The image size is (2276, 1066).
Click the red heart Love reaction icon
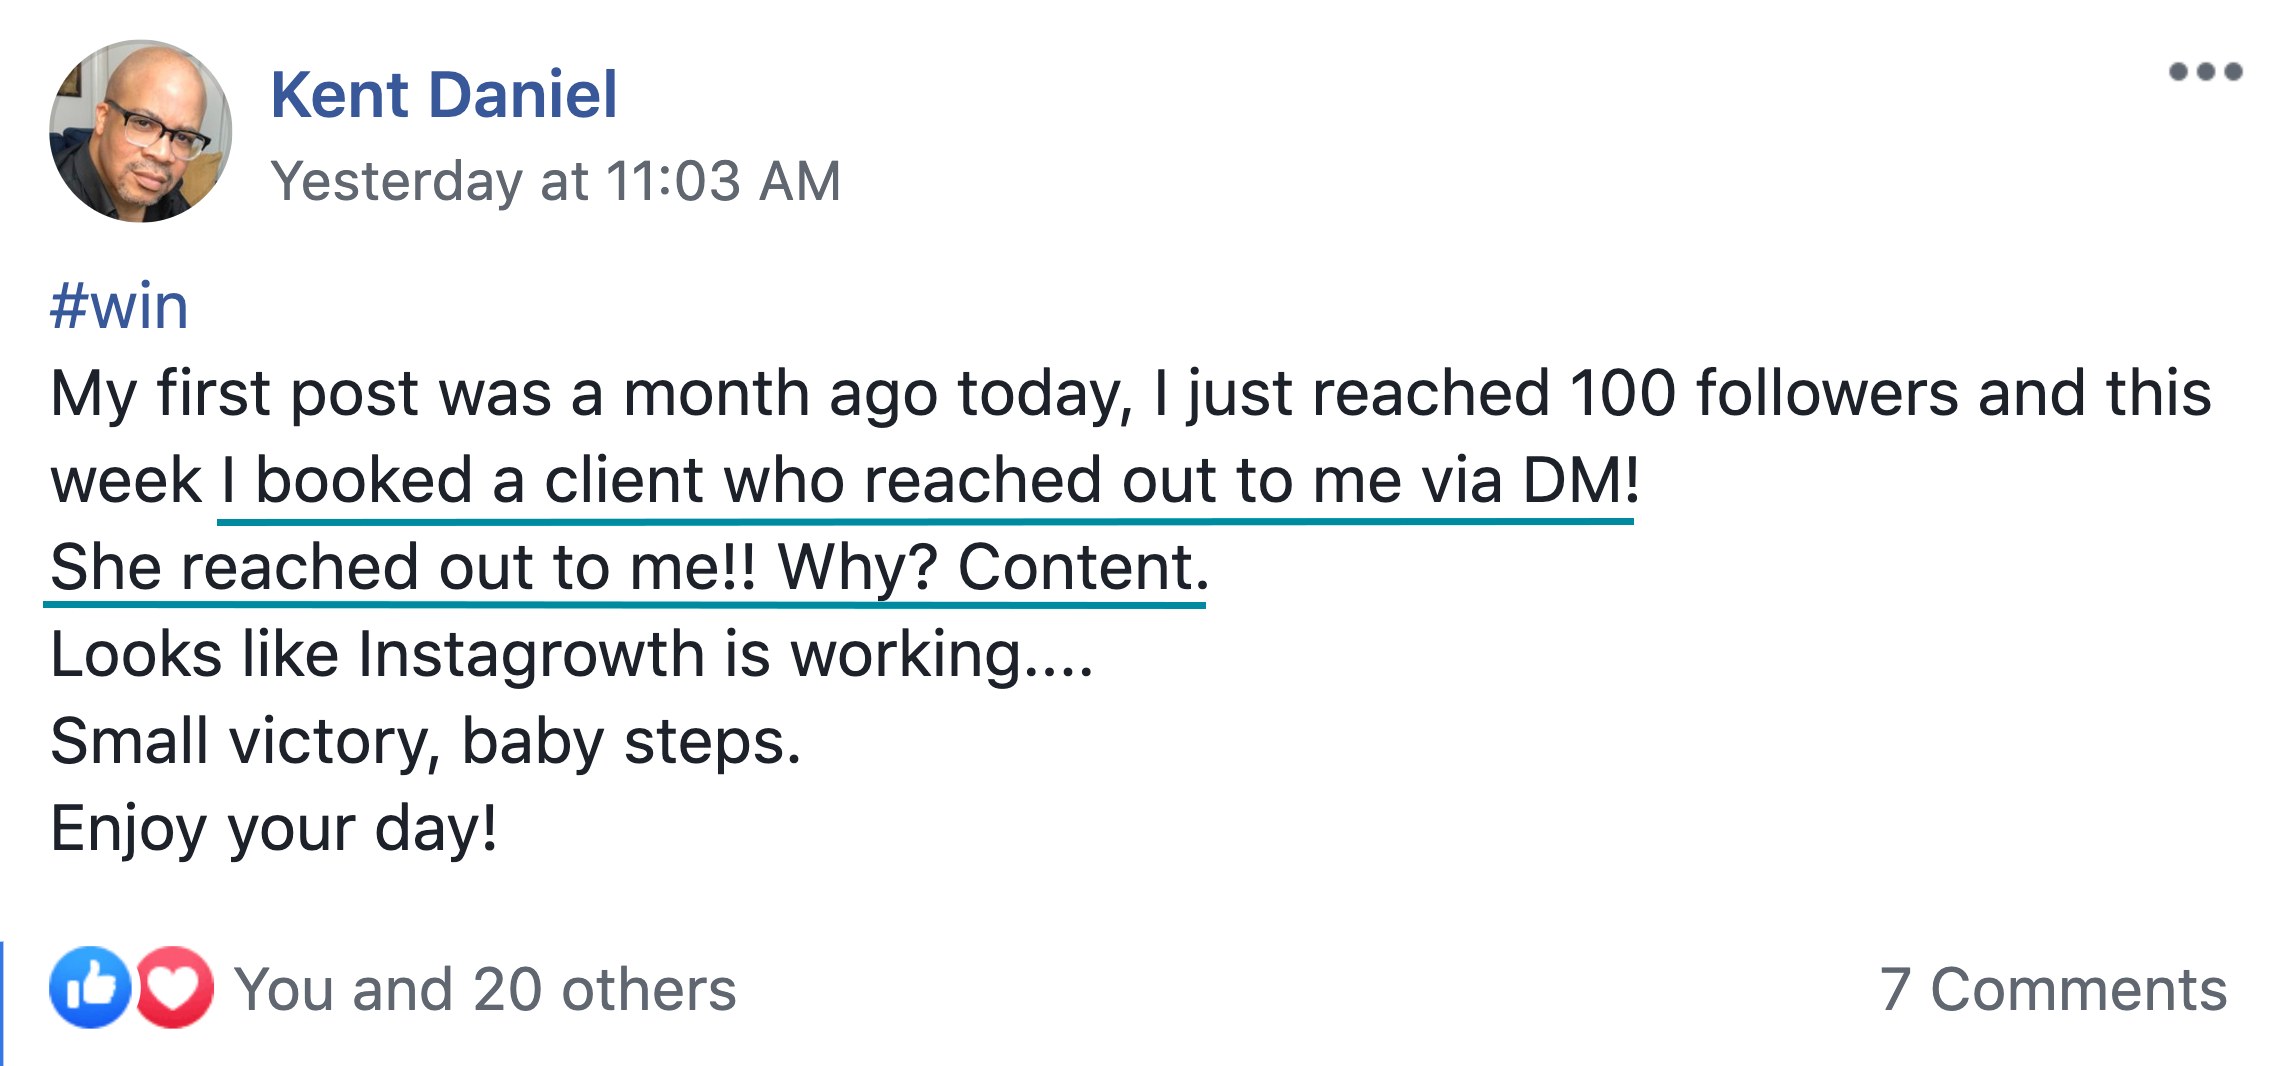click(175, 987)
